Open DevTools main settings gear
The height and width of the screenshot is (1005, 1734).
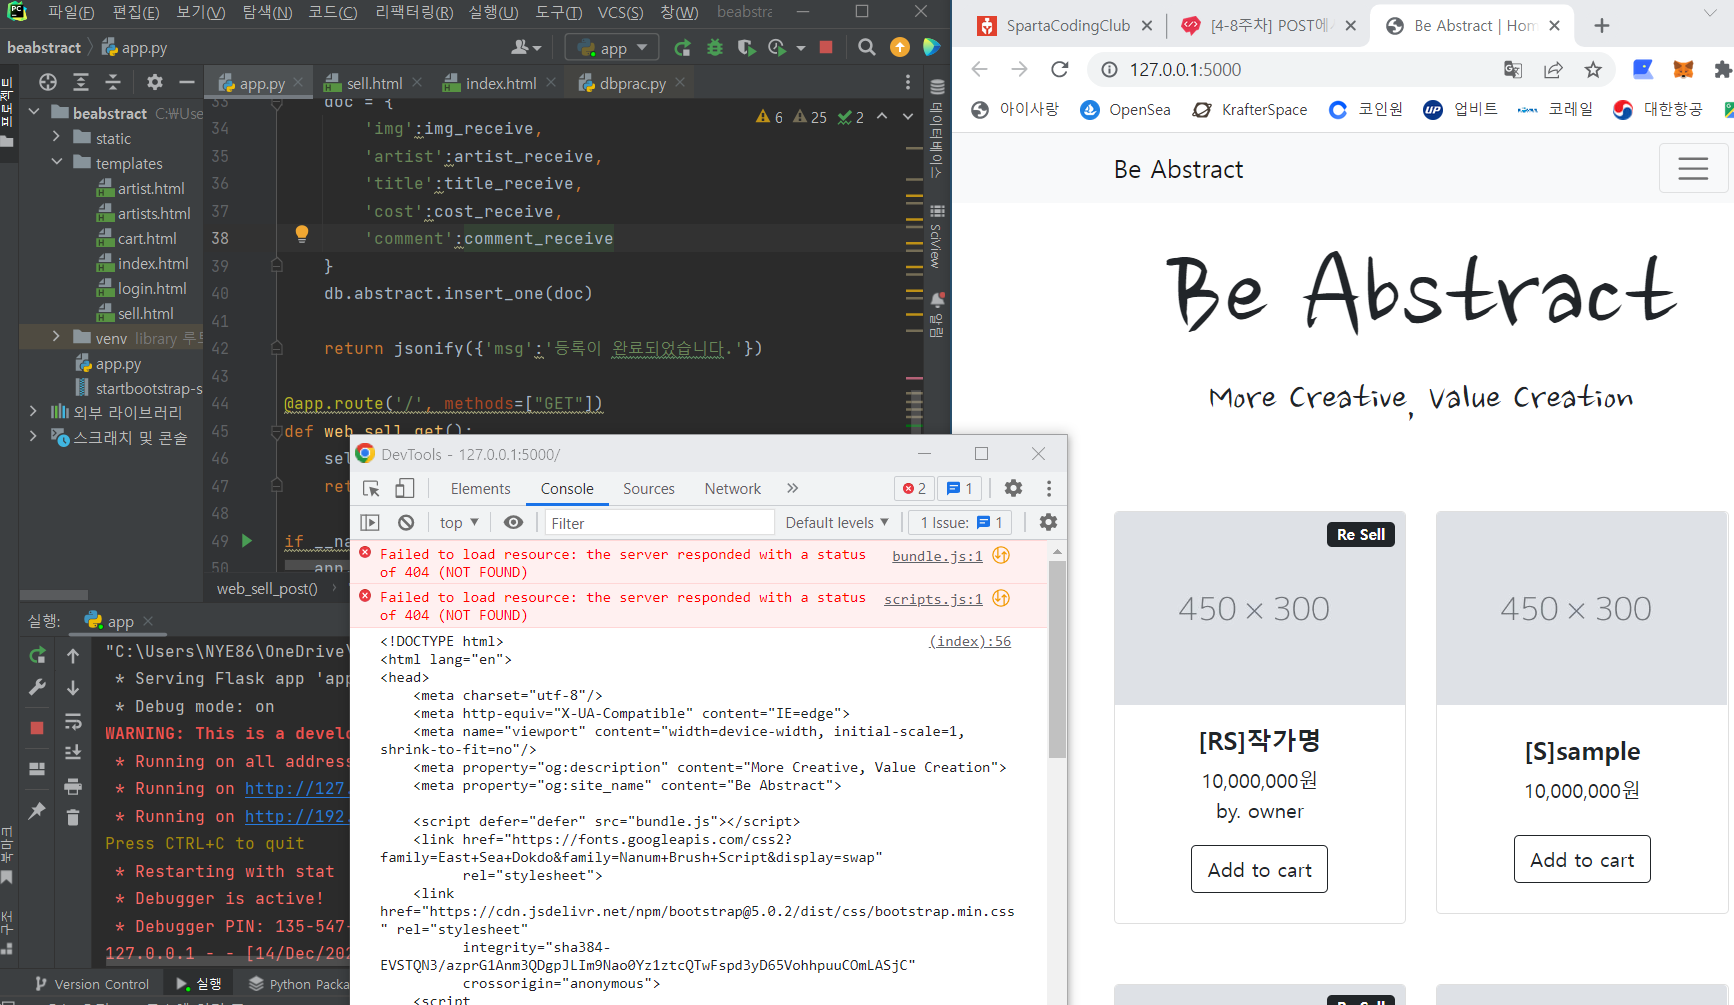(1013, 488)
